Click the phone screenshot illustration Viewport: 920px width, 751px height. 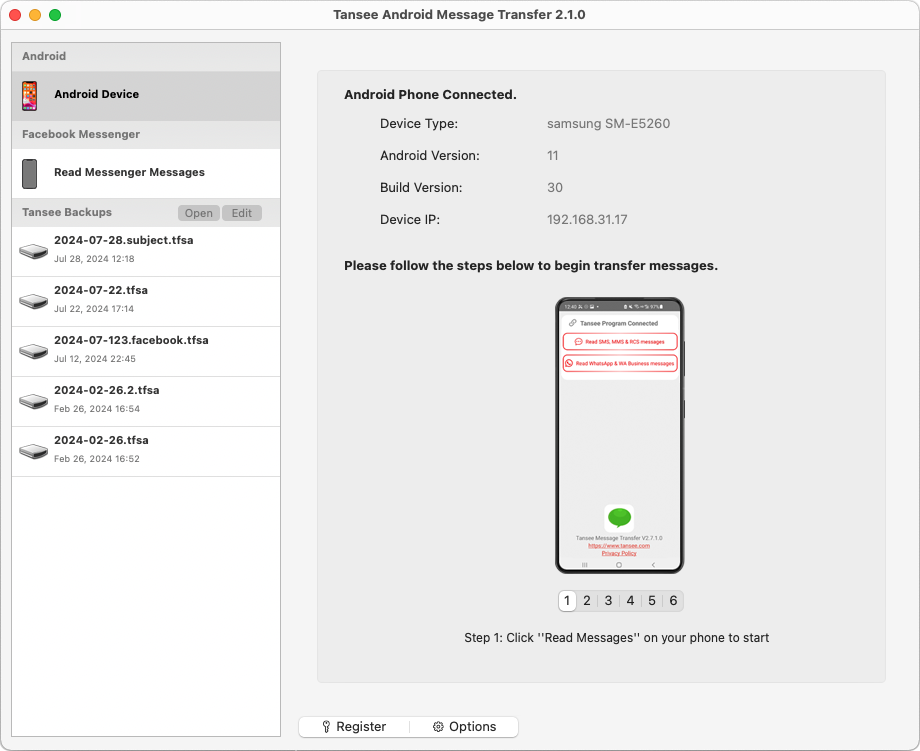(620, 435)
